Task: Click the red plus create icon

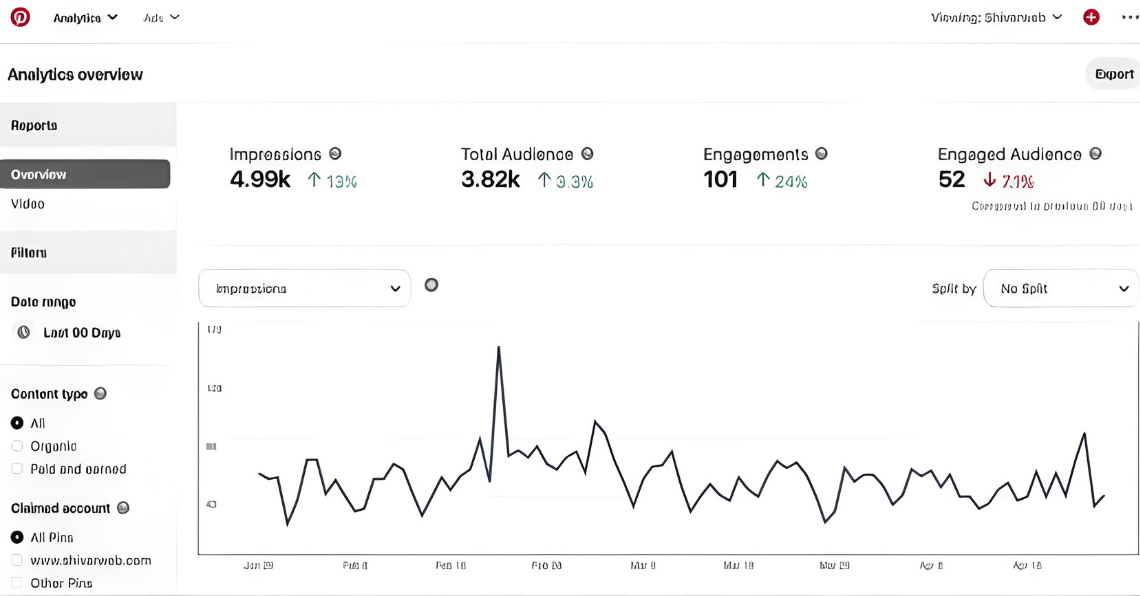Action: [x=1091, y=17]
